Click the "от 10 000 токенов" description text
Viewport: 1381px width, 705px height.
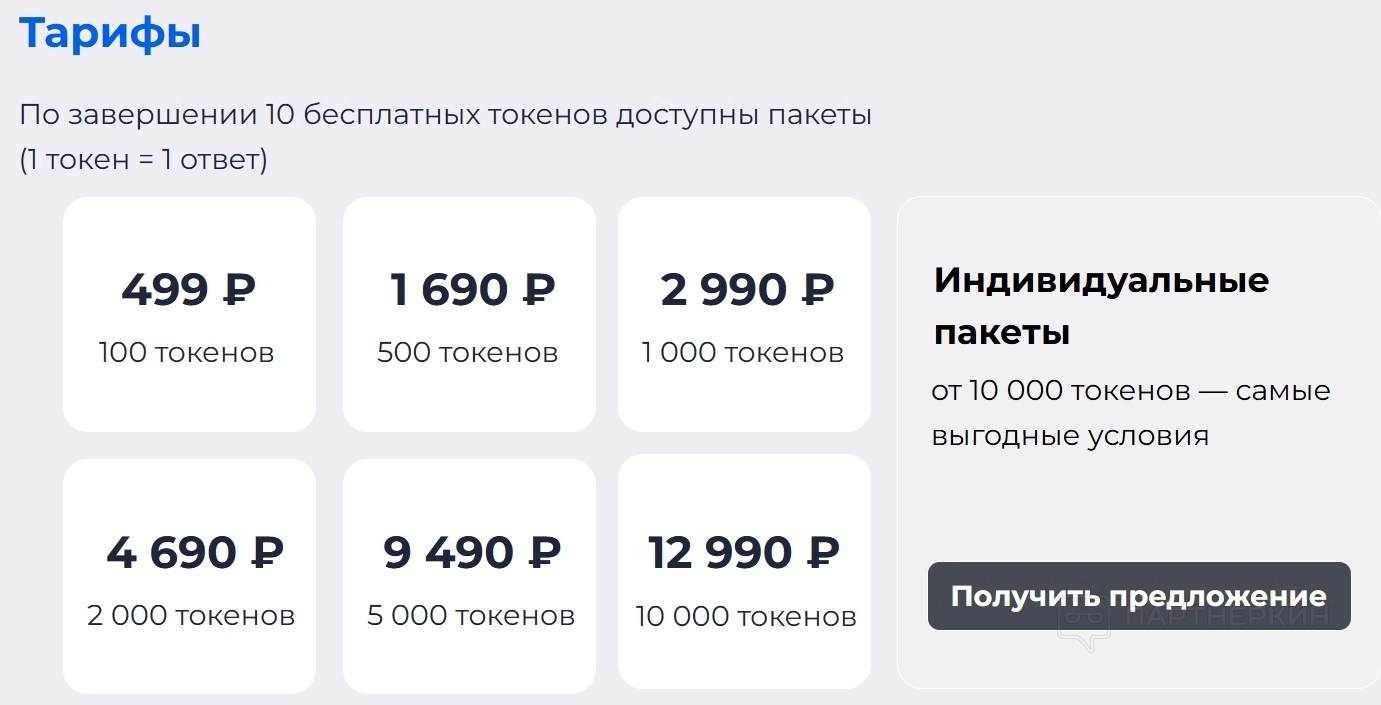point(1130,412)
